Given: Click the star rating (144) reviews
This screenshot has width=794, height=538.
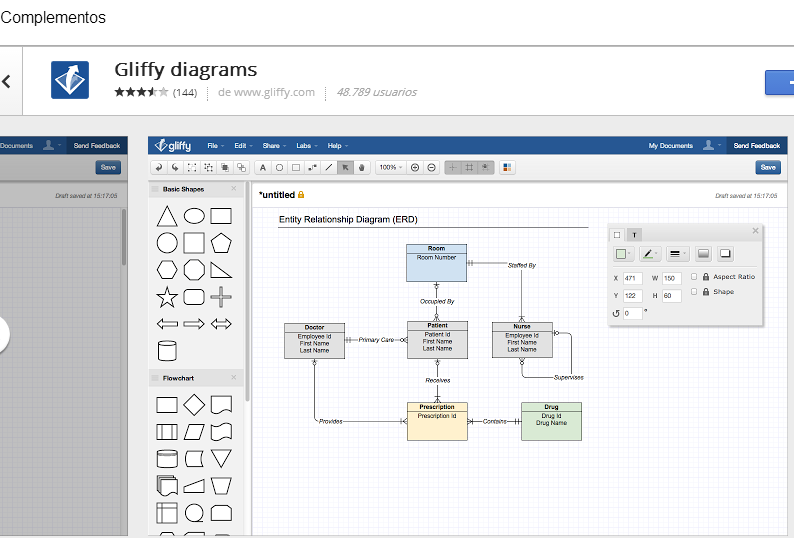Looking at the screenshot, I should pos(155,92).
